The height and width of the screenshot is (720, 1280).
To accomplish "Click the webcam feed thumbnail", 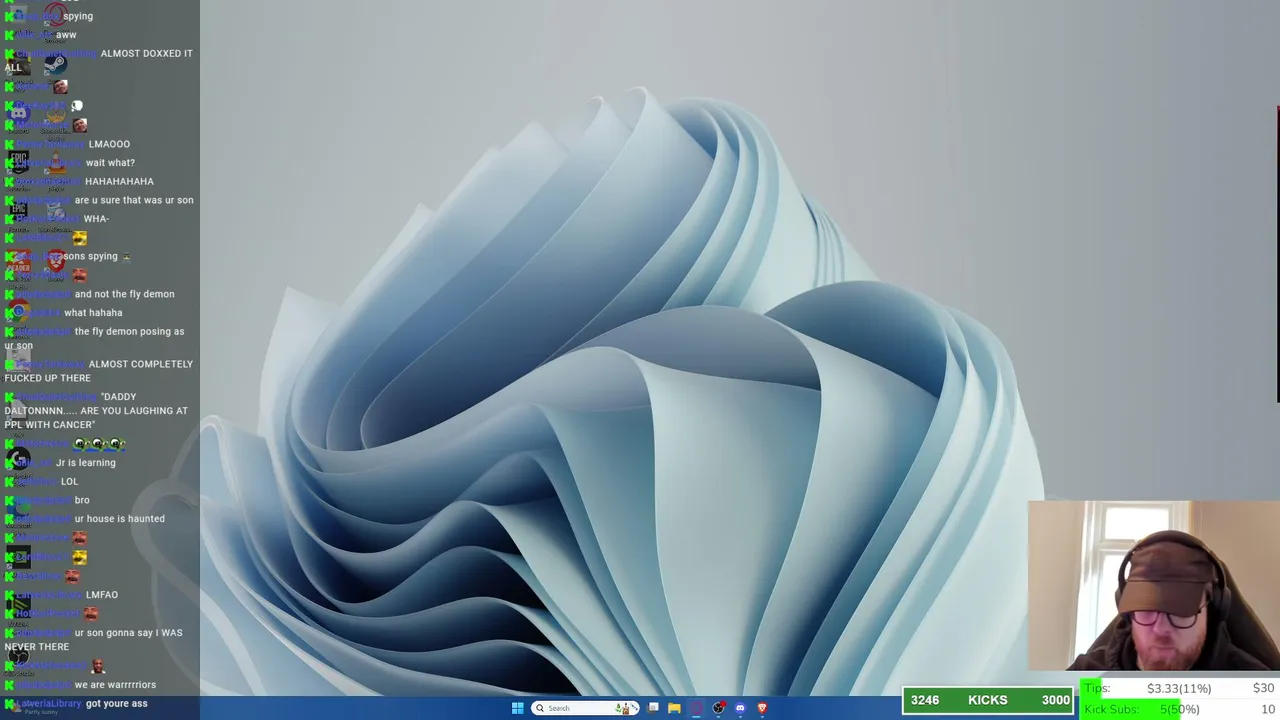I will (1153, 585).
